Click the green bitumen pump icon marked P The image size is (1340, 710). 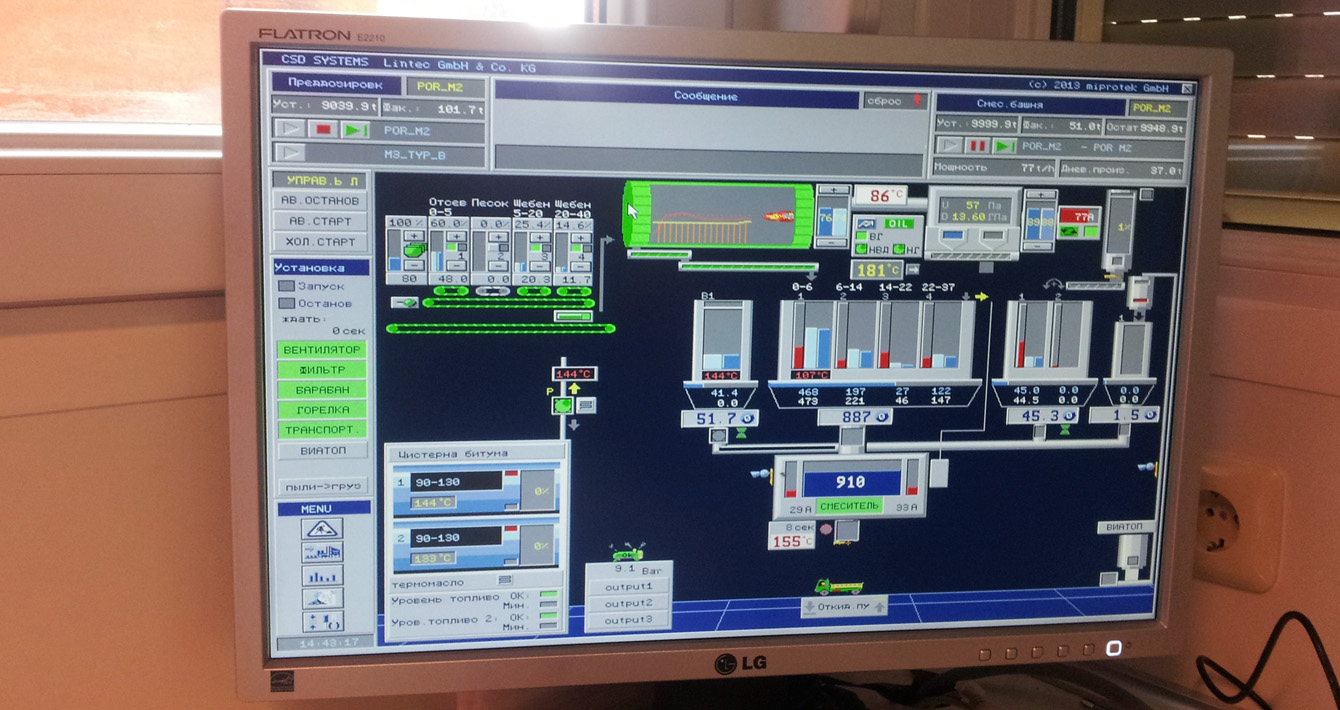[x=563, y=405]
